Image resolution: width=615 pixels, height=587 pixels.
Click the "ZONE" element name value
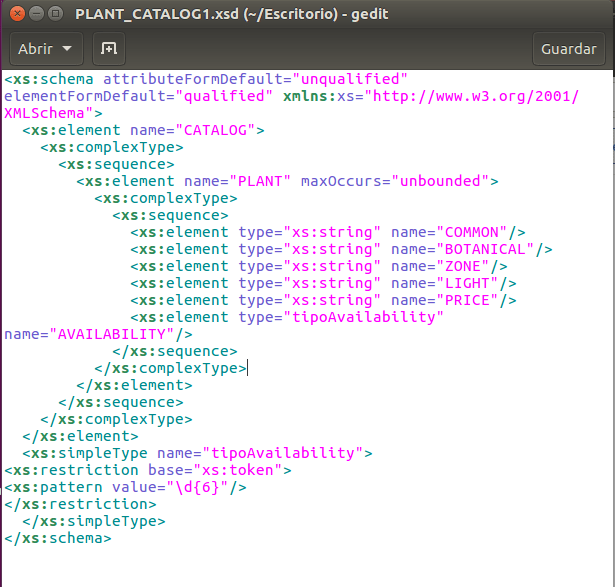pyautogui.click(x=465, y=266)
